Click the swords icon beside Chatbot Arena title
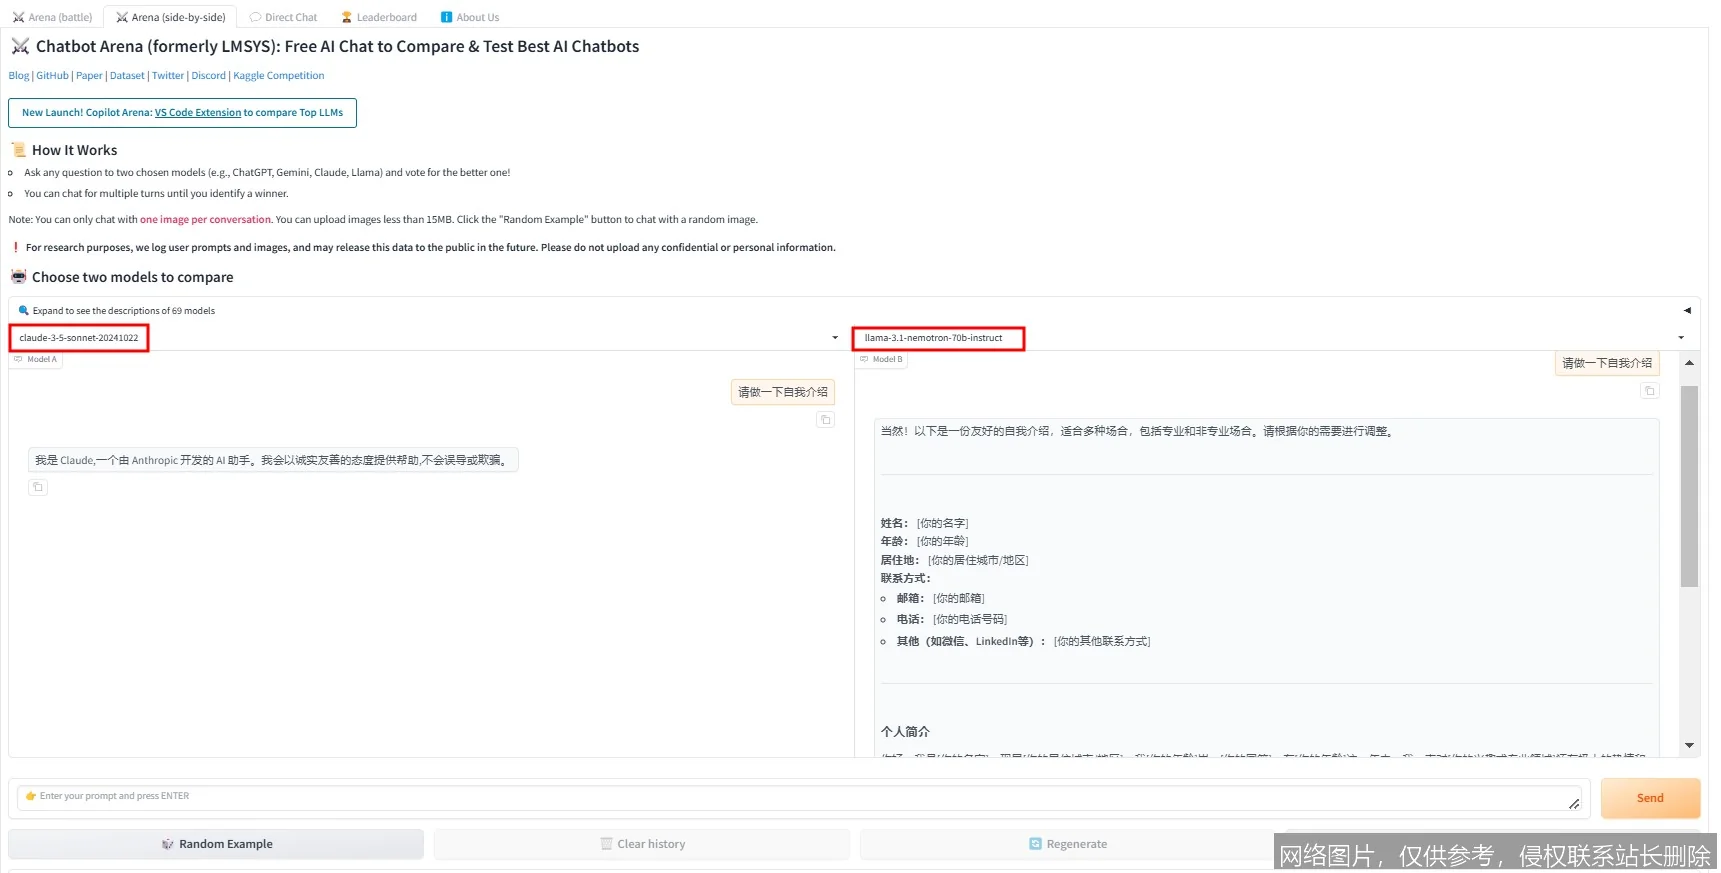The width and height of the screenshot is (1721, 873). pyautogui.click(x=20, y=46)
